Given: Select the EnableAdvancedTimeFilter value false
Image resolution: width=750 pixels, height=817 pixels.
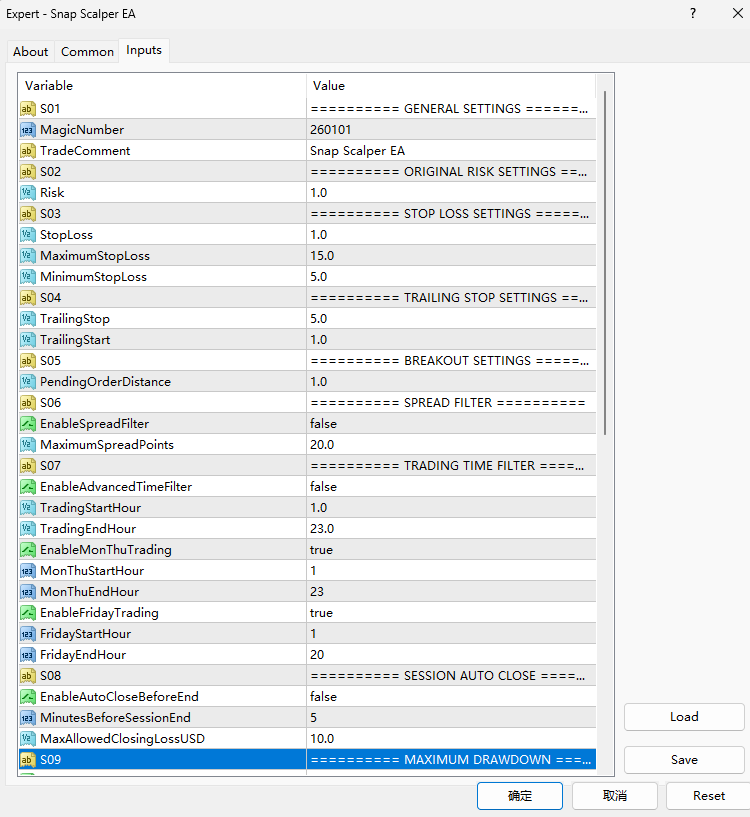Looking at the screenshot, I should point(323,487).
